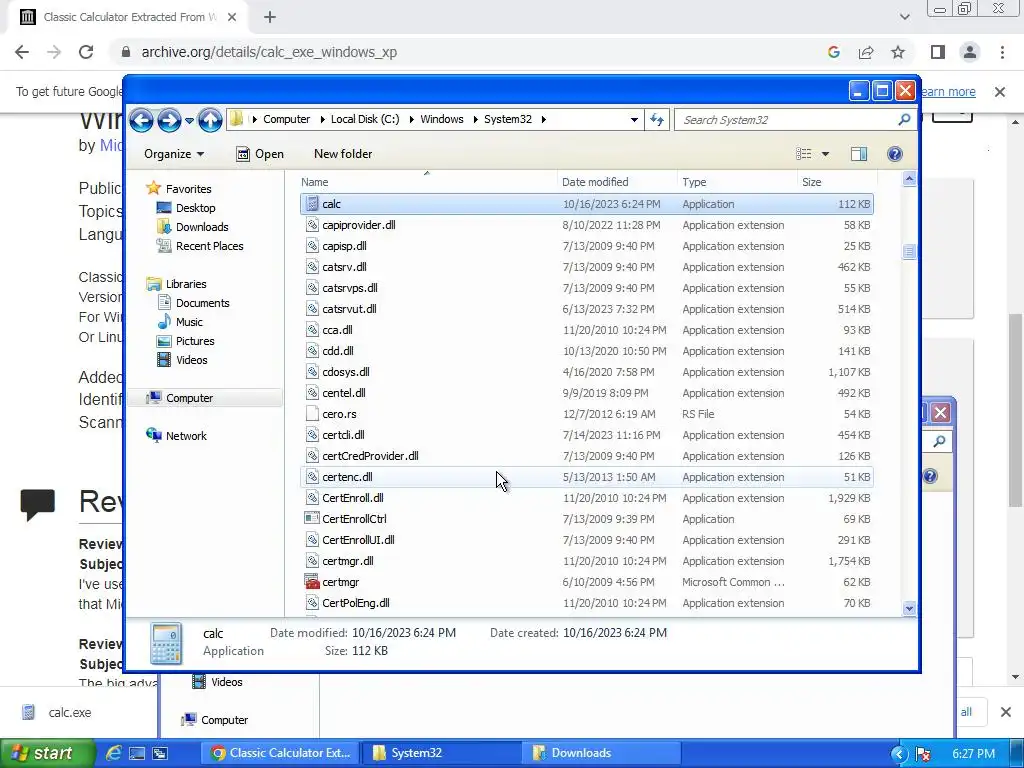Image resolution: width=1024 pixels, height=768 pixels.
Task: Select the cero.rs file icon
Action: [x=312, y=413]
